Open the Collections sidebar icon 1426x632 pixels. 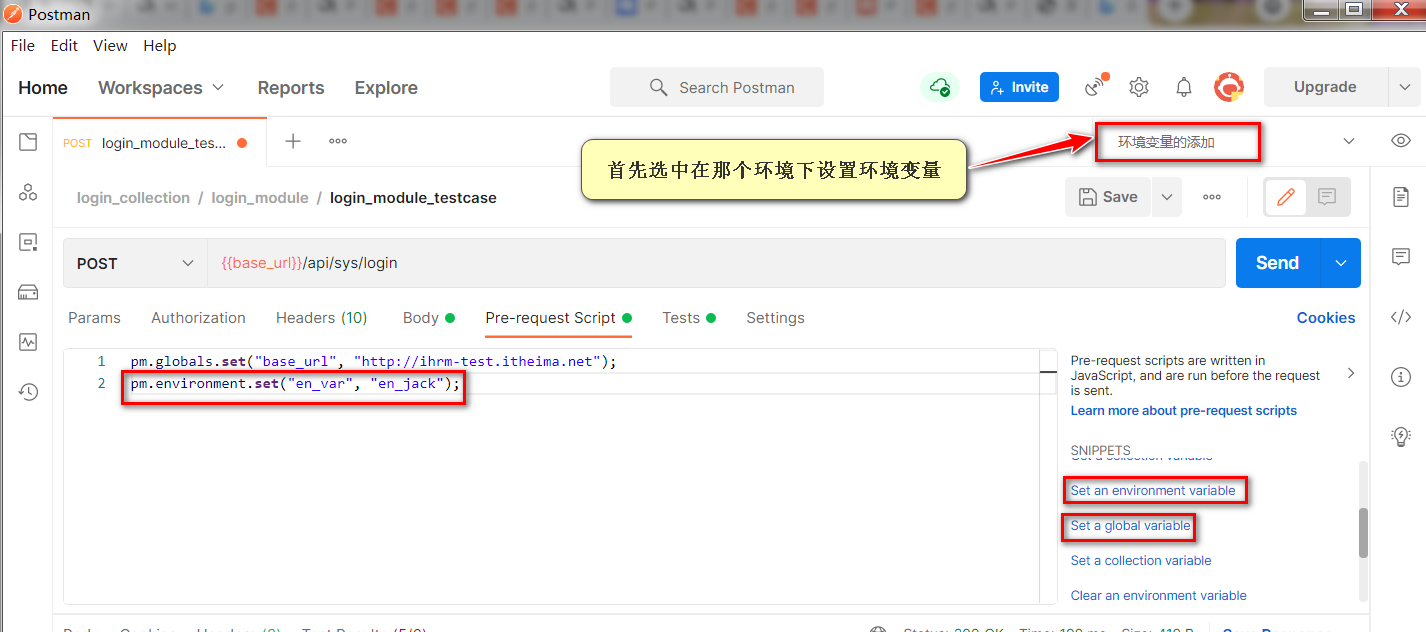pyautogui.click(x=28, y=142)
